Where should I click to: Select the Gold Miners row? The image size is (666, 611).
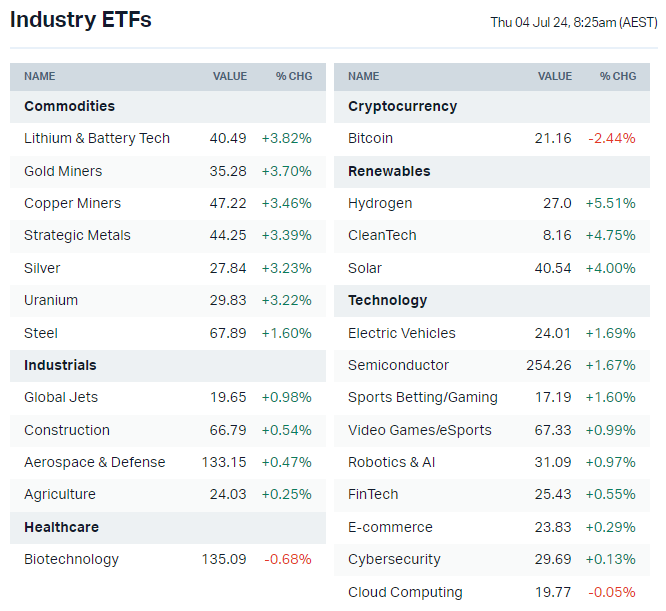pyautogui.click(x=63, y=171)
